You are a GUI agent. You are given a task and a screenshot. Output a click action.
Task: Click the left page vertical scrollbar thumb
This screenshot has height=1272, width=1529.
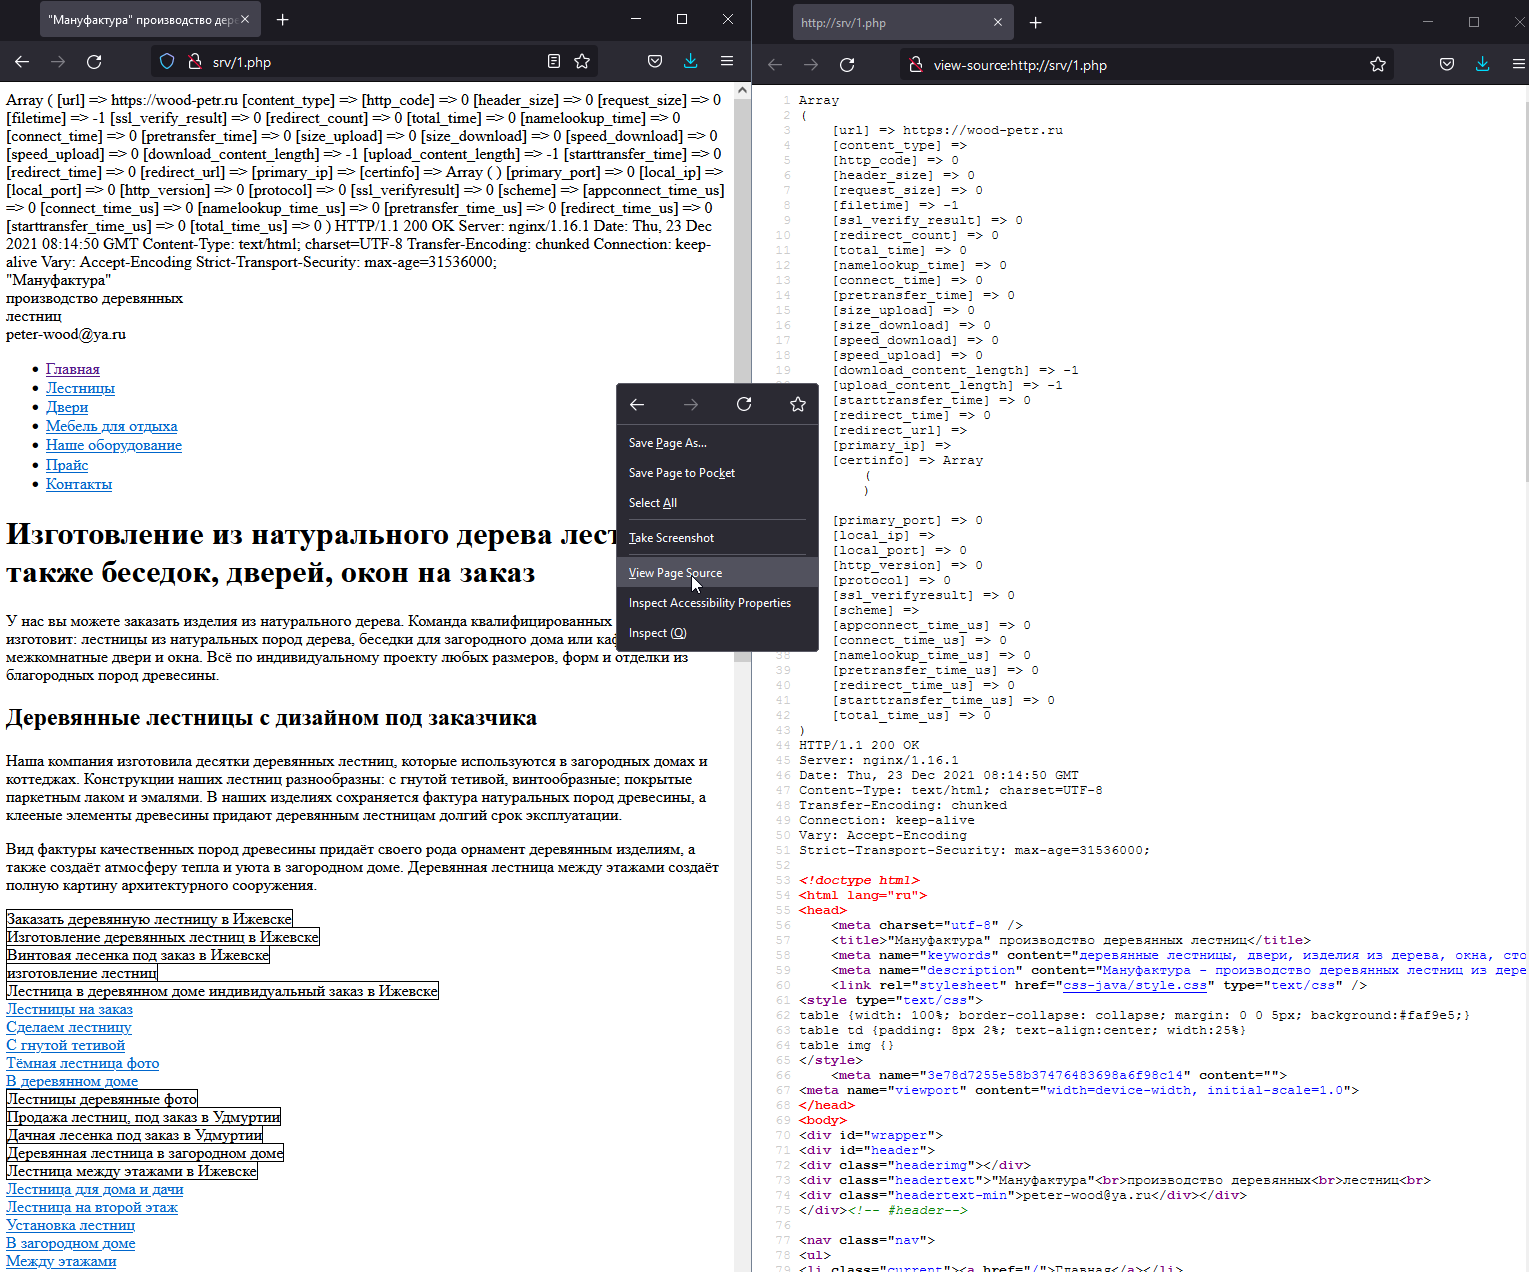(742, 380)
